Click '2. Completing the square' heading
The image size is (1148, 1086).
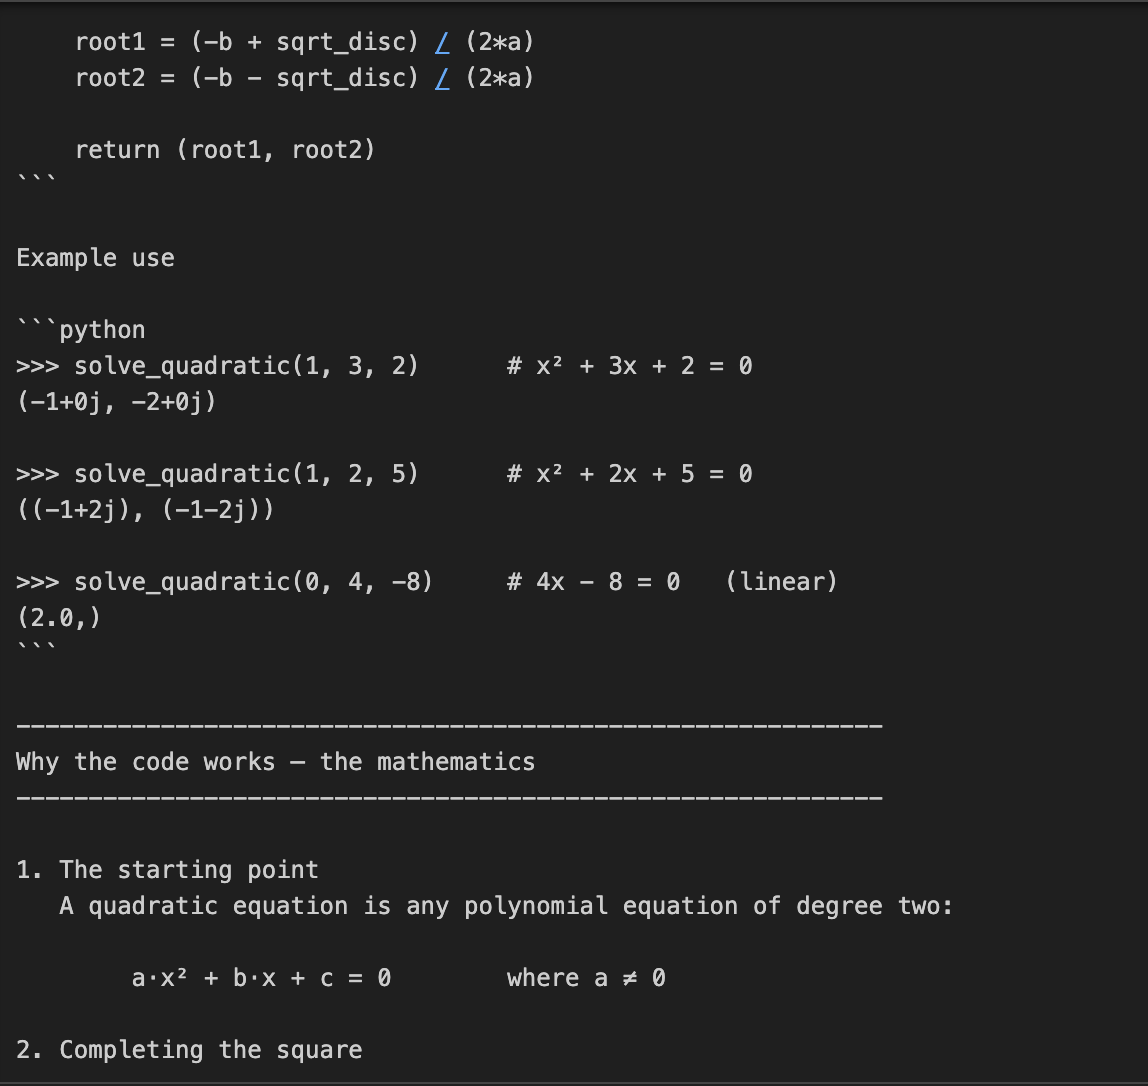pos(189,1050)
